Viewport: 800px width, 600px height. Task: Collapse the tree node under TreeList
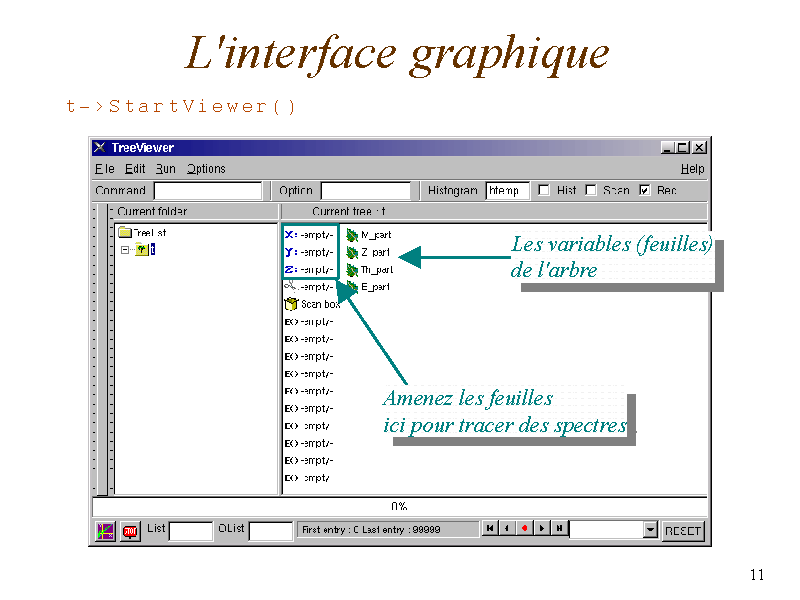click(126, 250)
